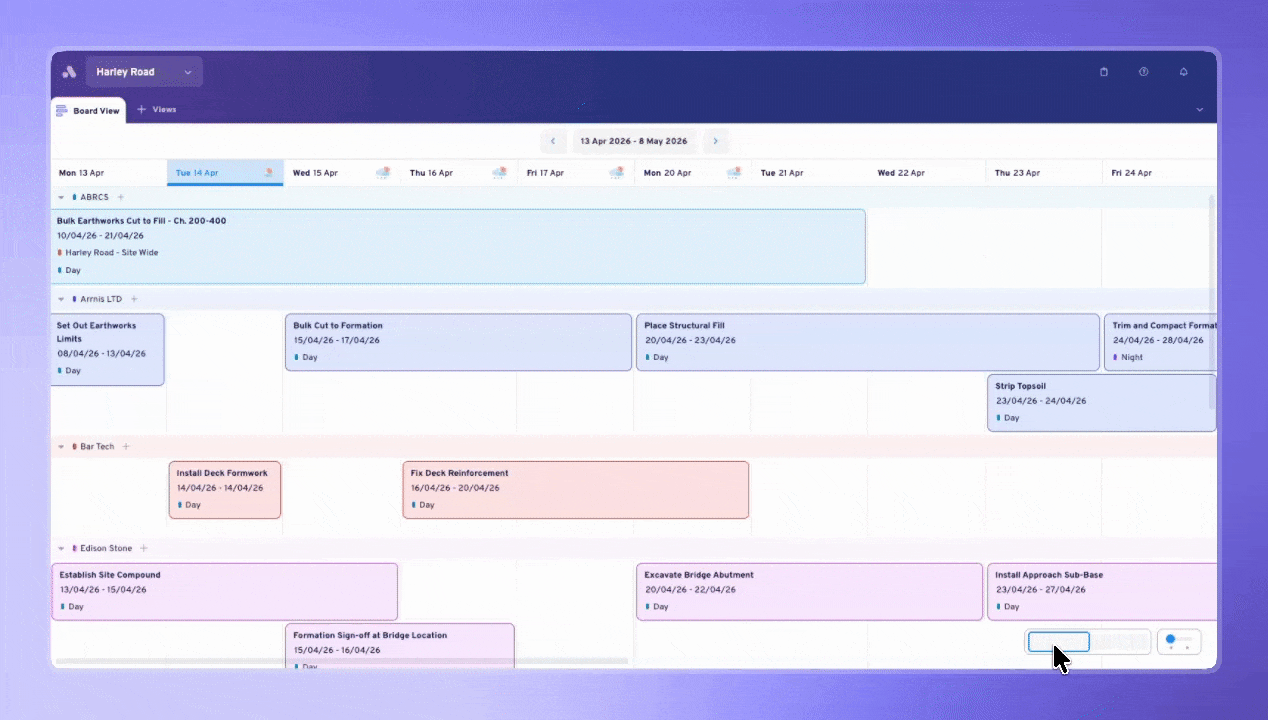Click plus icon beside Bar Tech group
Screen dimensions: 1268x720
point(126,447)
